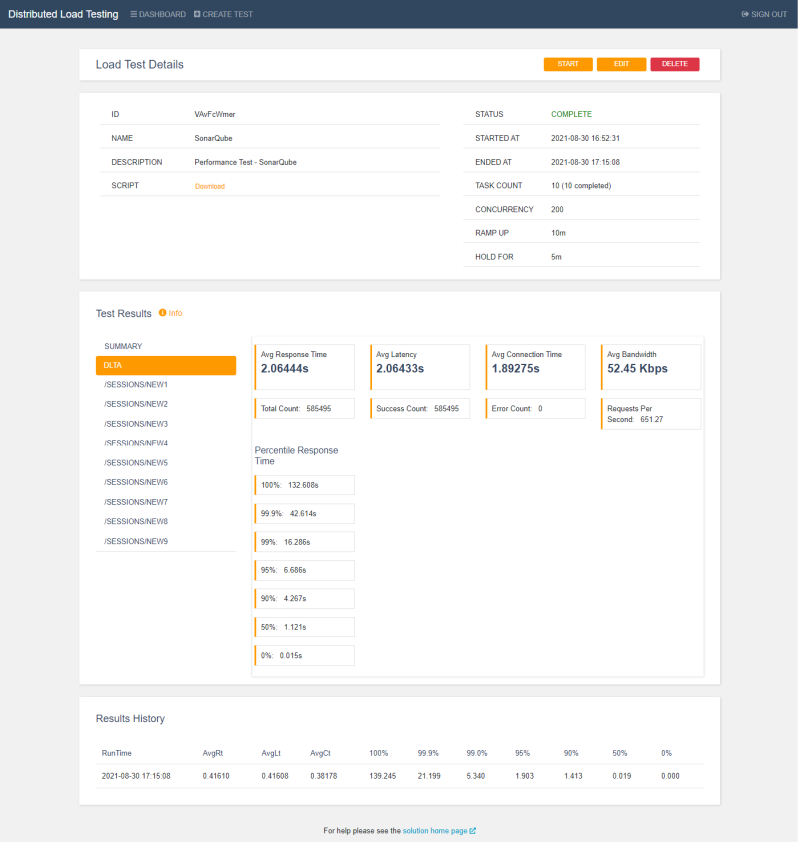The height and width of the screenshot is (843, 800).
Task: Click the history AvgCt value 0.38178
Action: point(324,776)
